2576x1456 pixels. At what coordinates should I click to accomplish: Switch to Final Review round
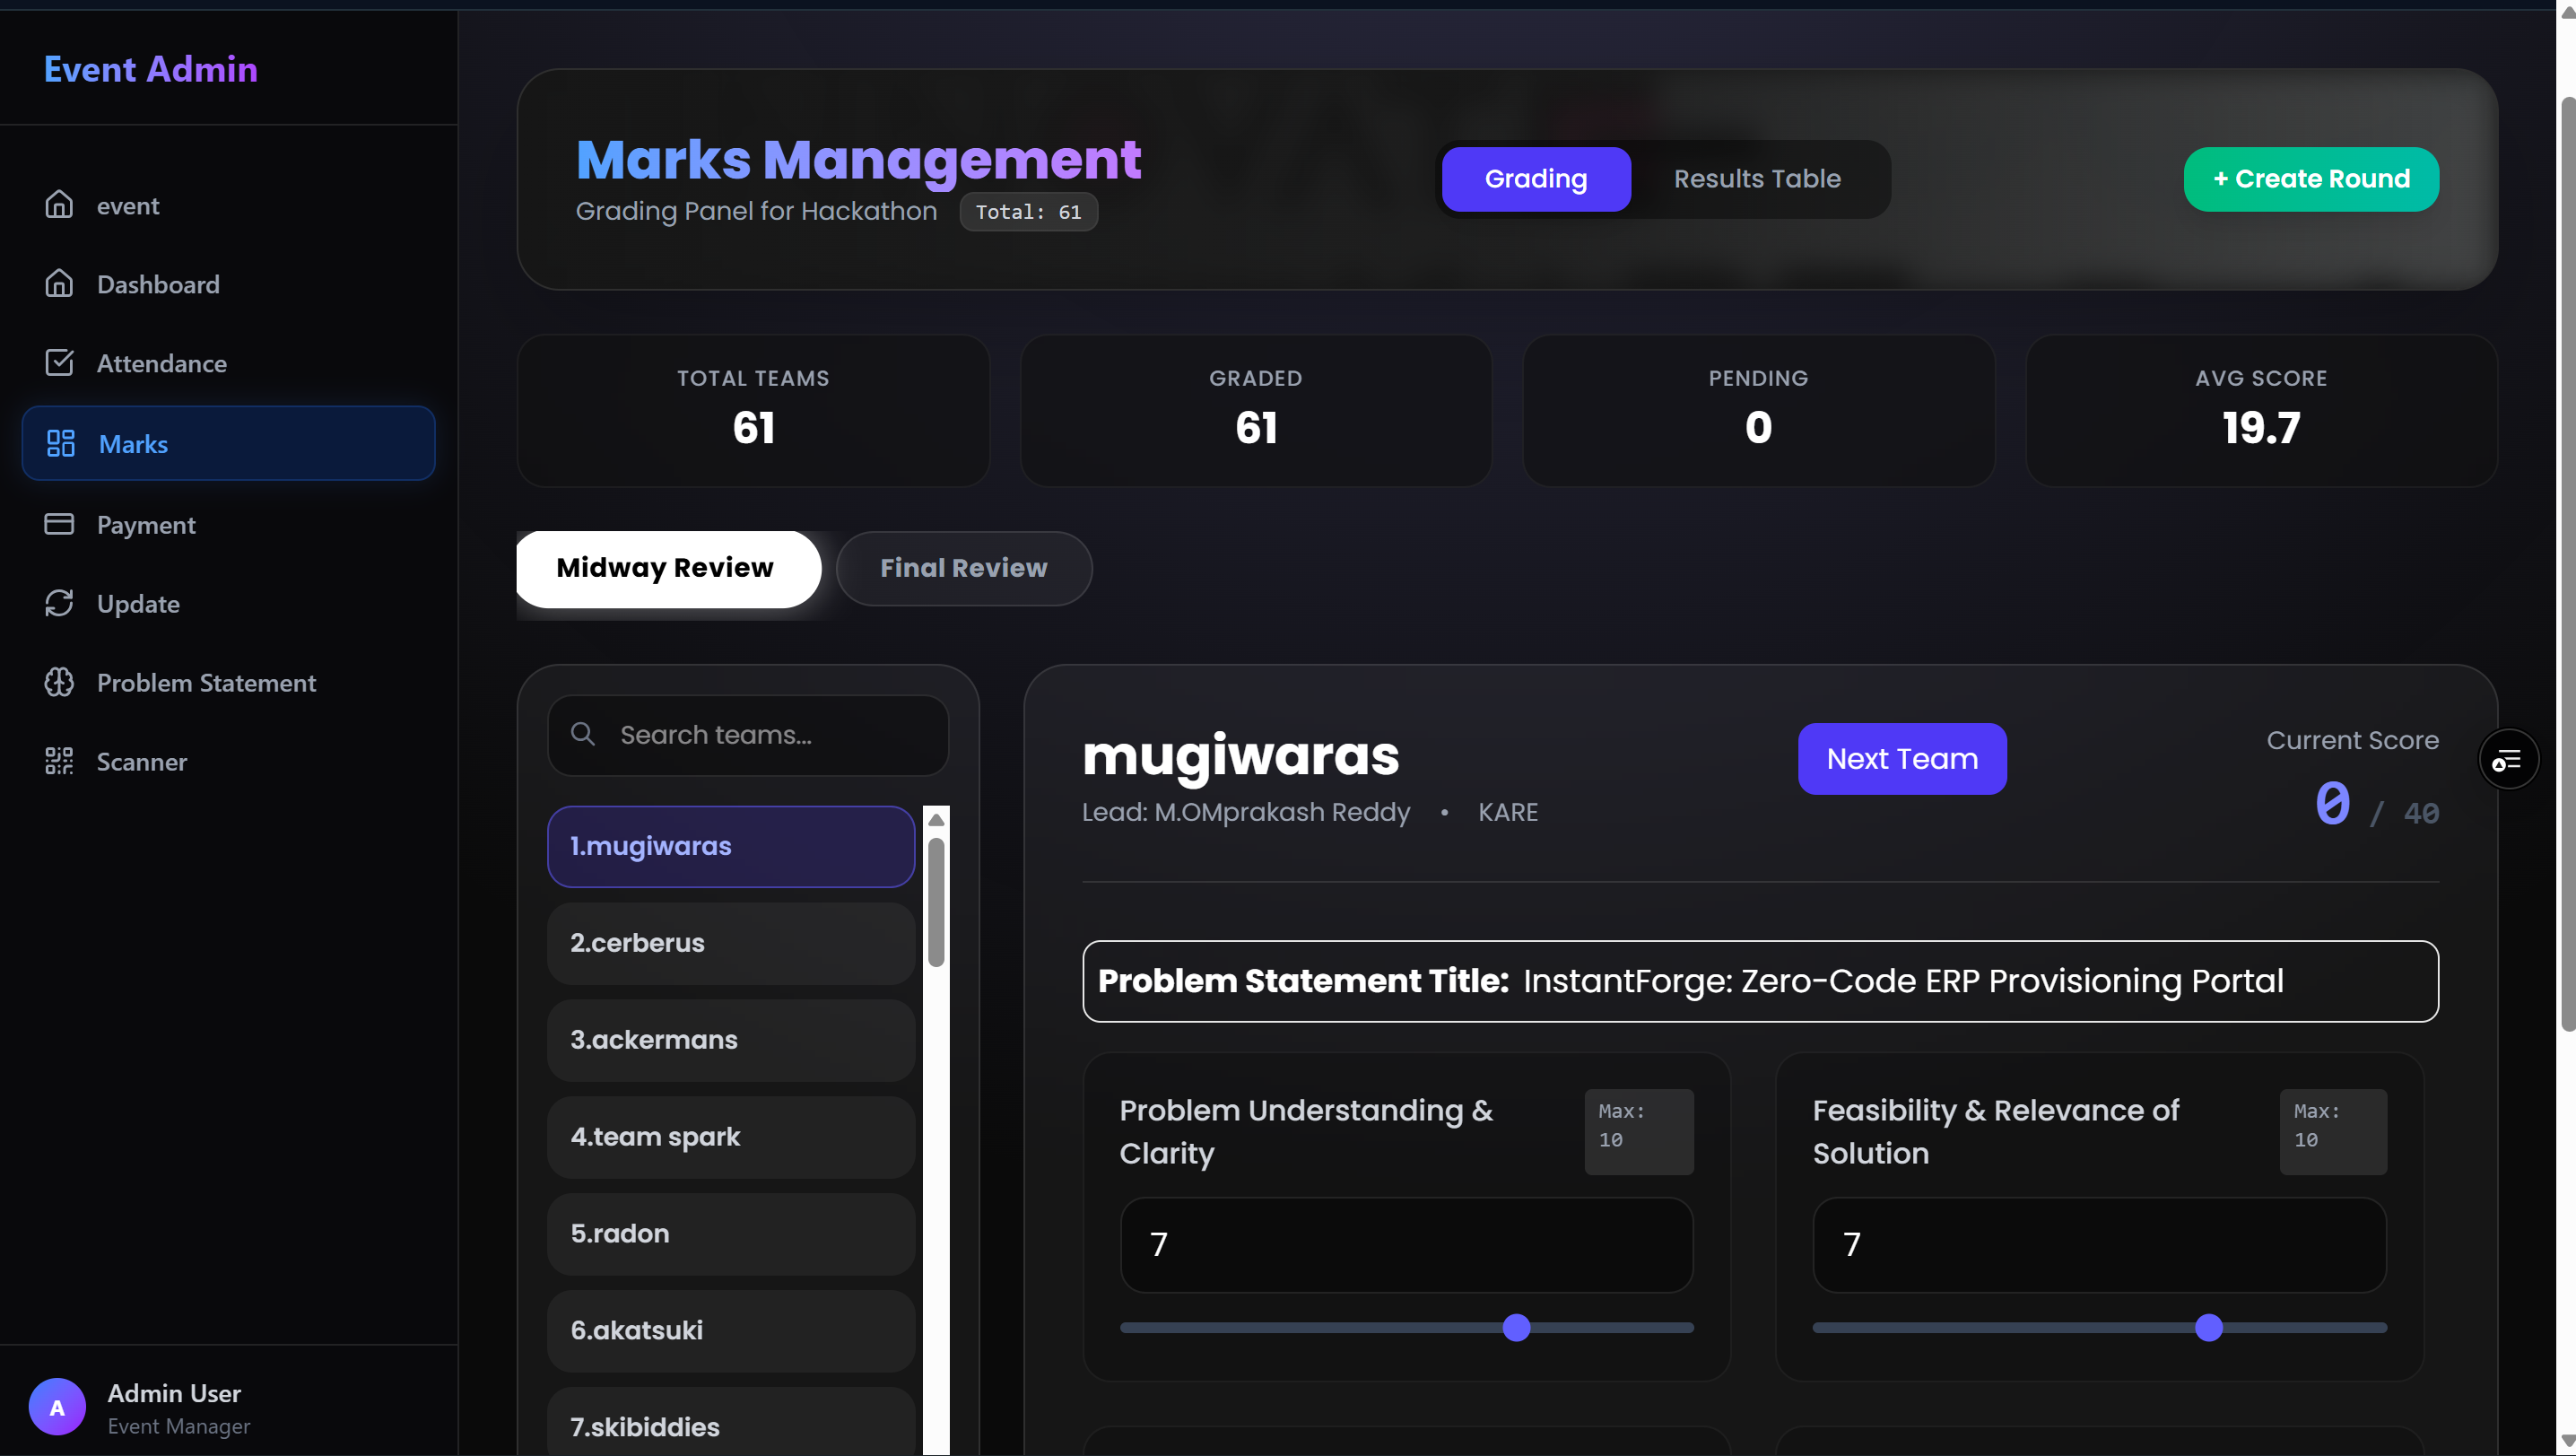963,568
